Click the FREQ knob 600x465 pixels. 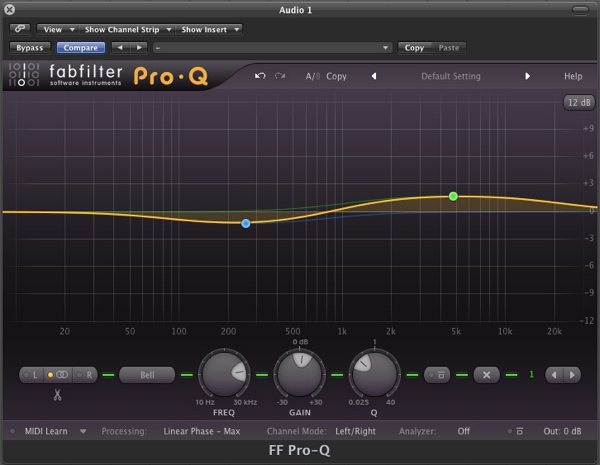point(224,374)
